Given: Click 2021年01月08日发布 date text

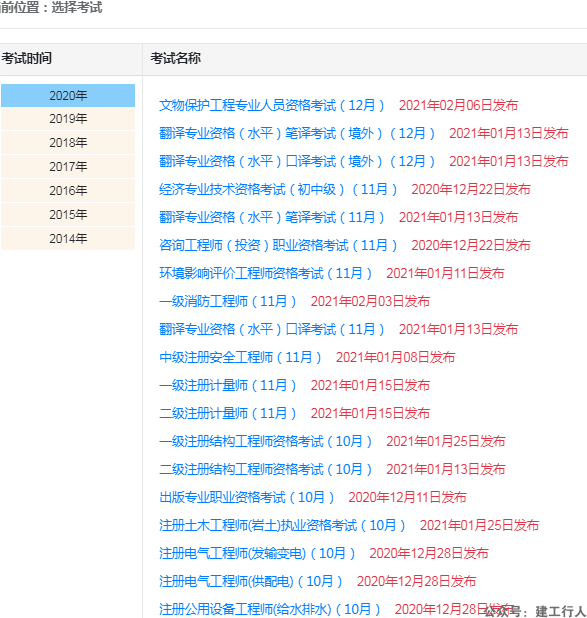Looking at the screenshot, I should pos(395,357).
